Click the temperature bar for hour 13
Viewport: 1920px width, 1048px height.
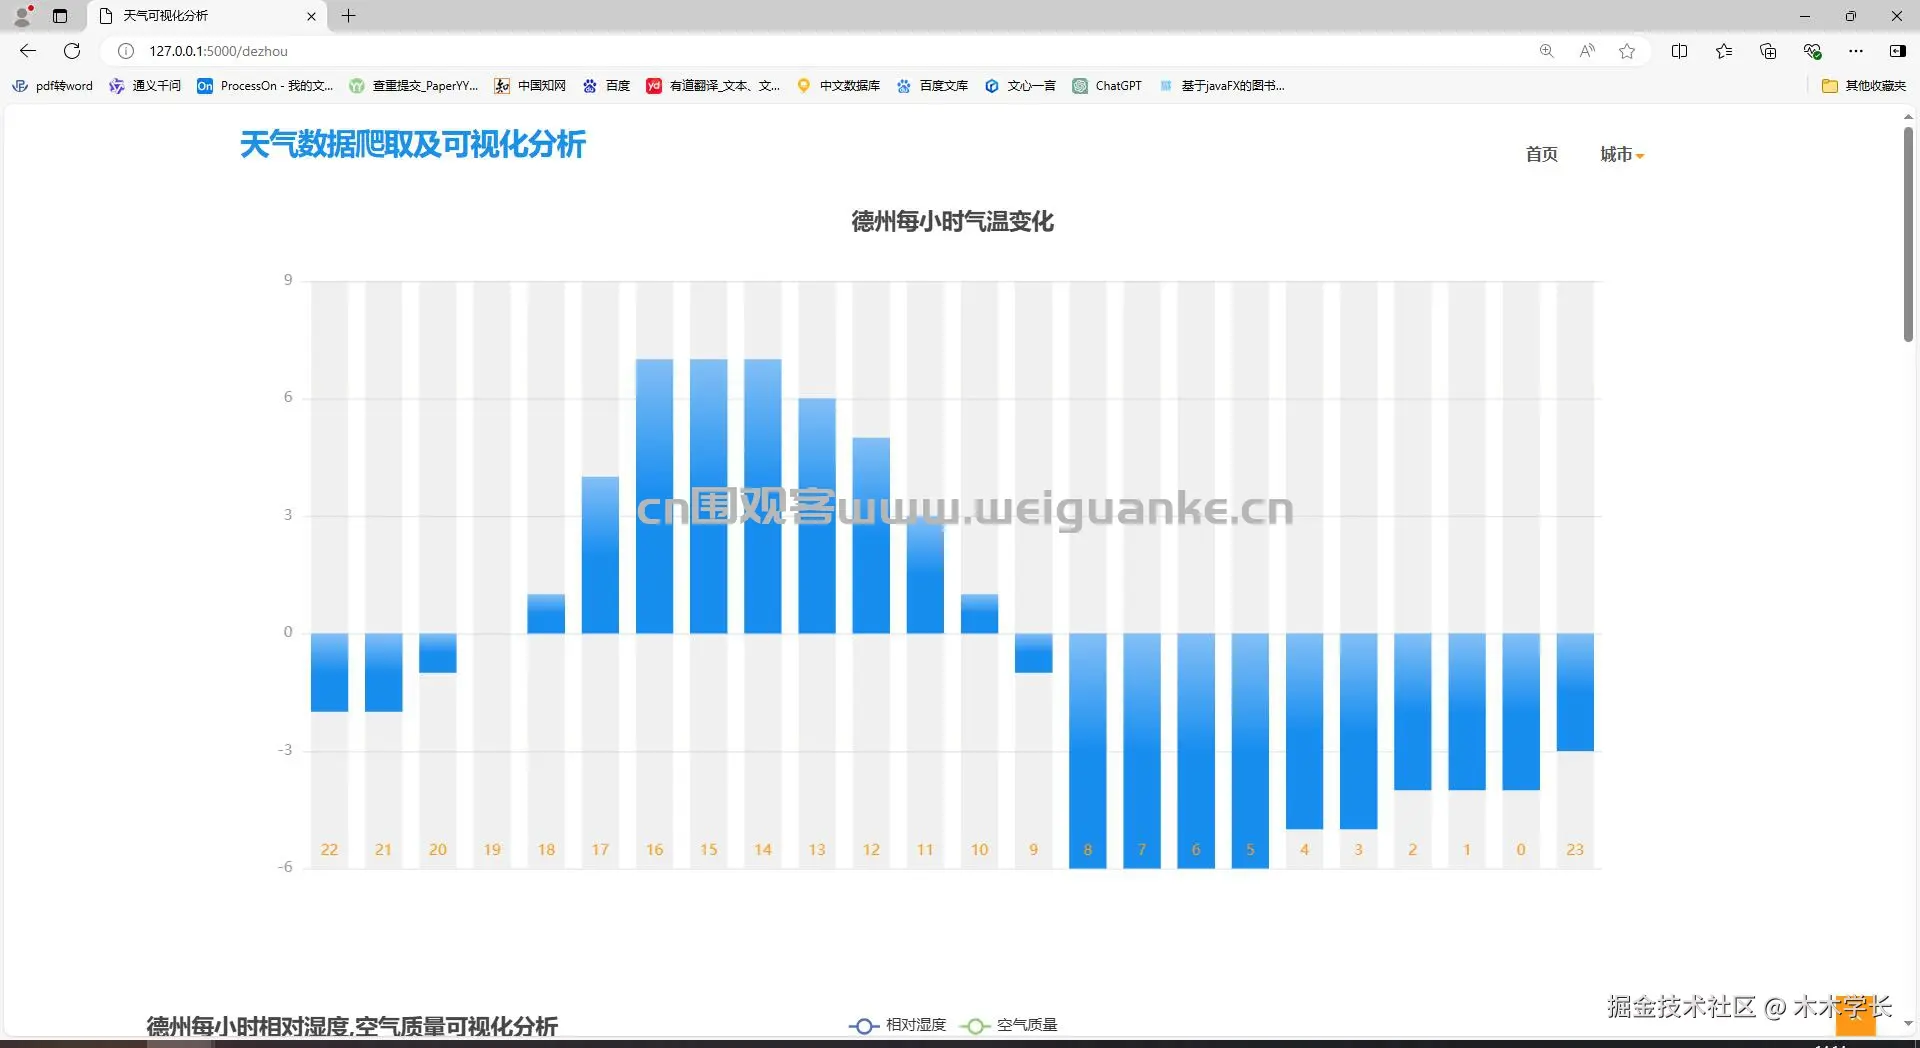[x=816, y=516]
